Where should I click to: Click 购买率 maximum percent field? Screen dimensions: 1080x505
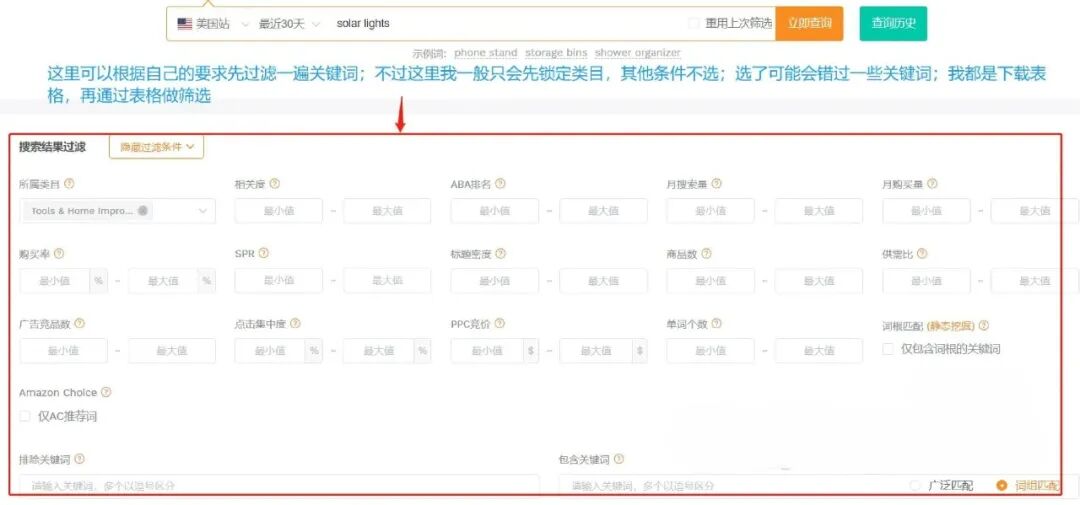click(x=163, y=280)
